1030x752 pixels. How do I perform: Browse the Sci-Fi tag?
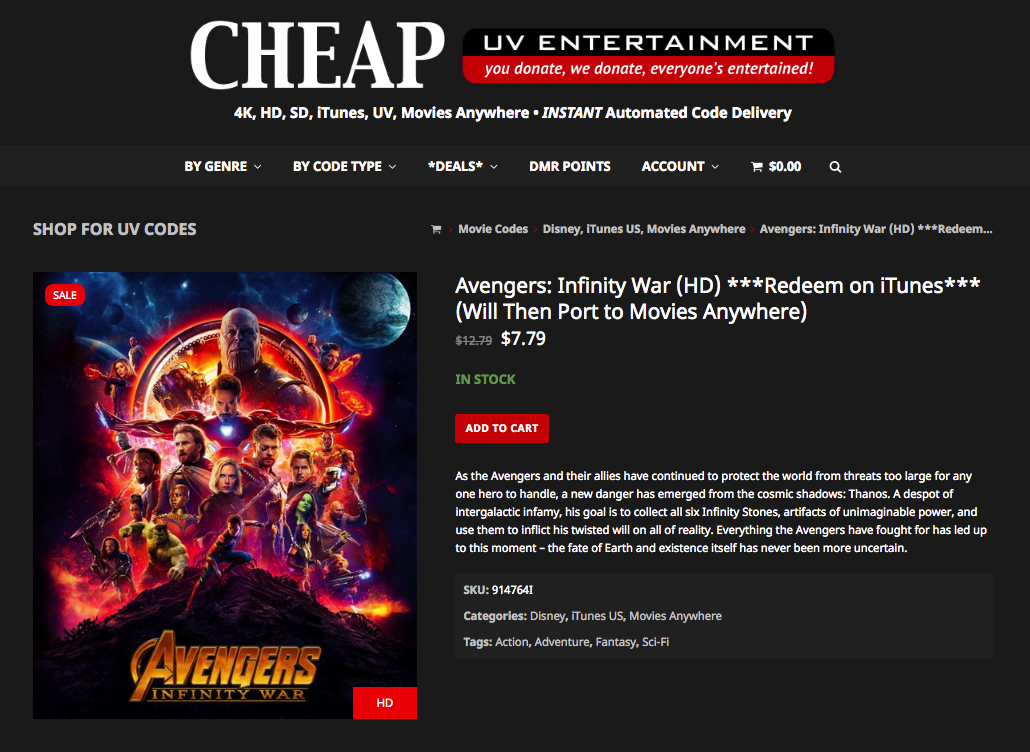(x=655, y=642)
